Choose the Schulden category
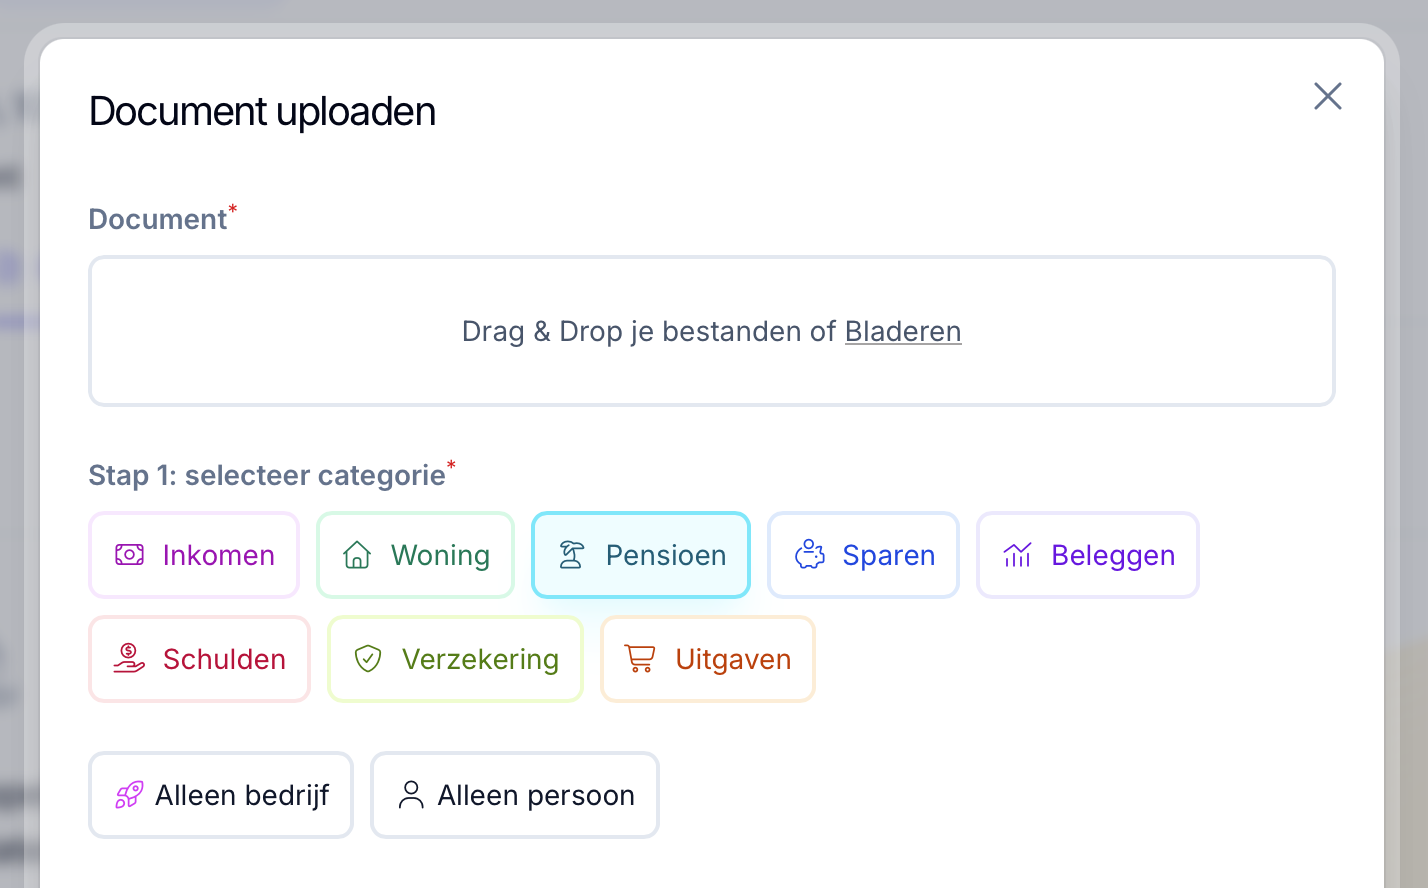1428x888 pixels. [200, 659]
